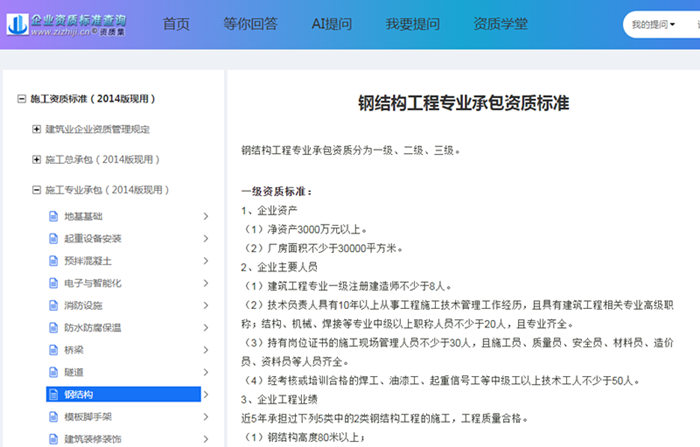Expand the 施工总承包（2014版现用） tree node
The width and height of the screenshot is (700, 447).
(x=37, y=159)
